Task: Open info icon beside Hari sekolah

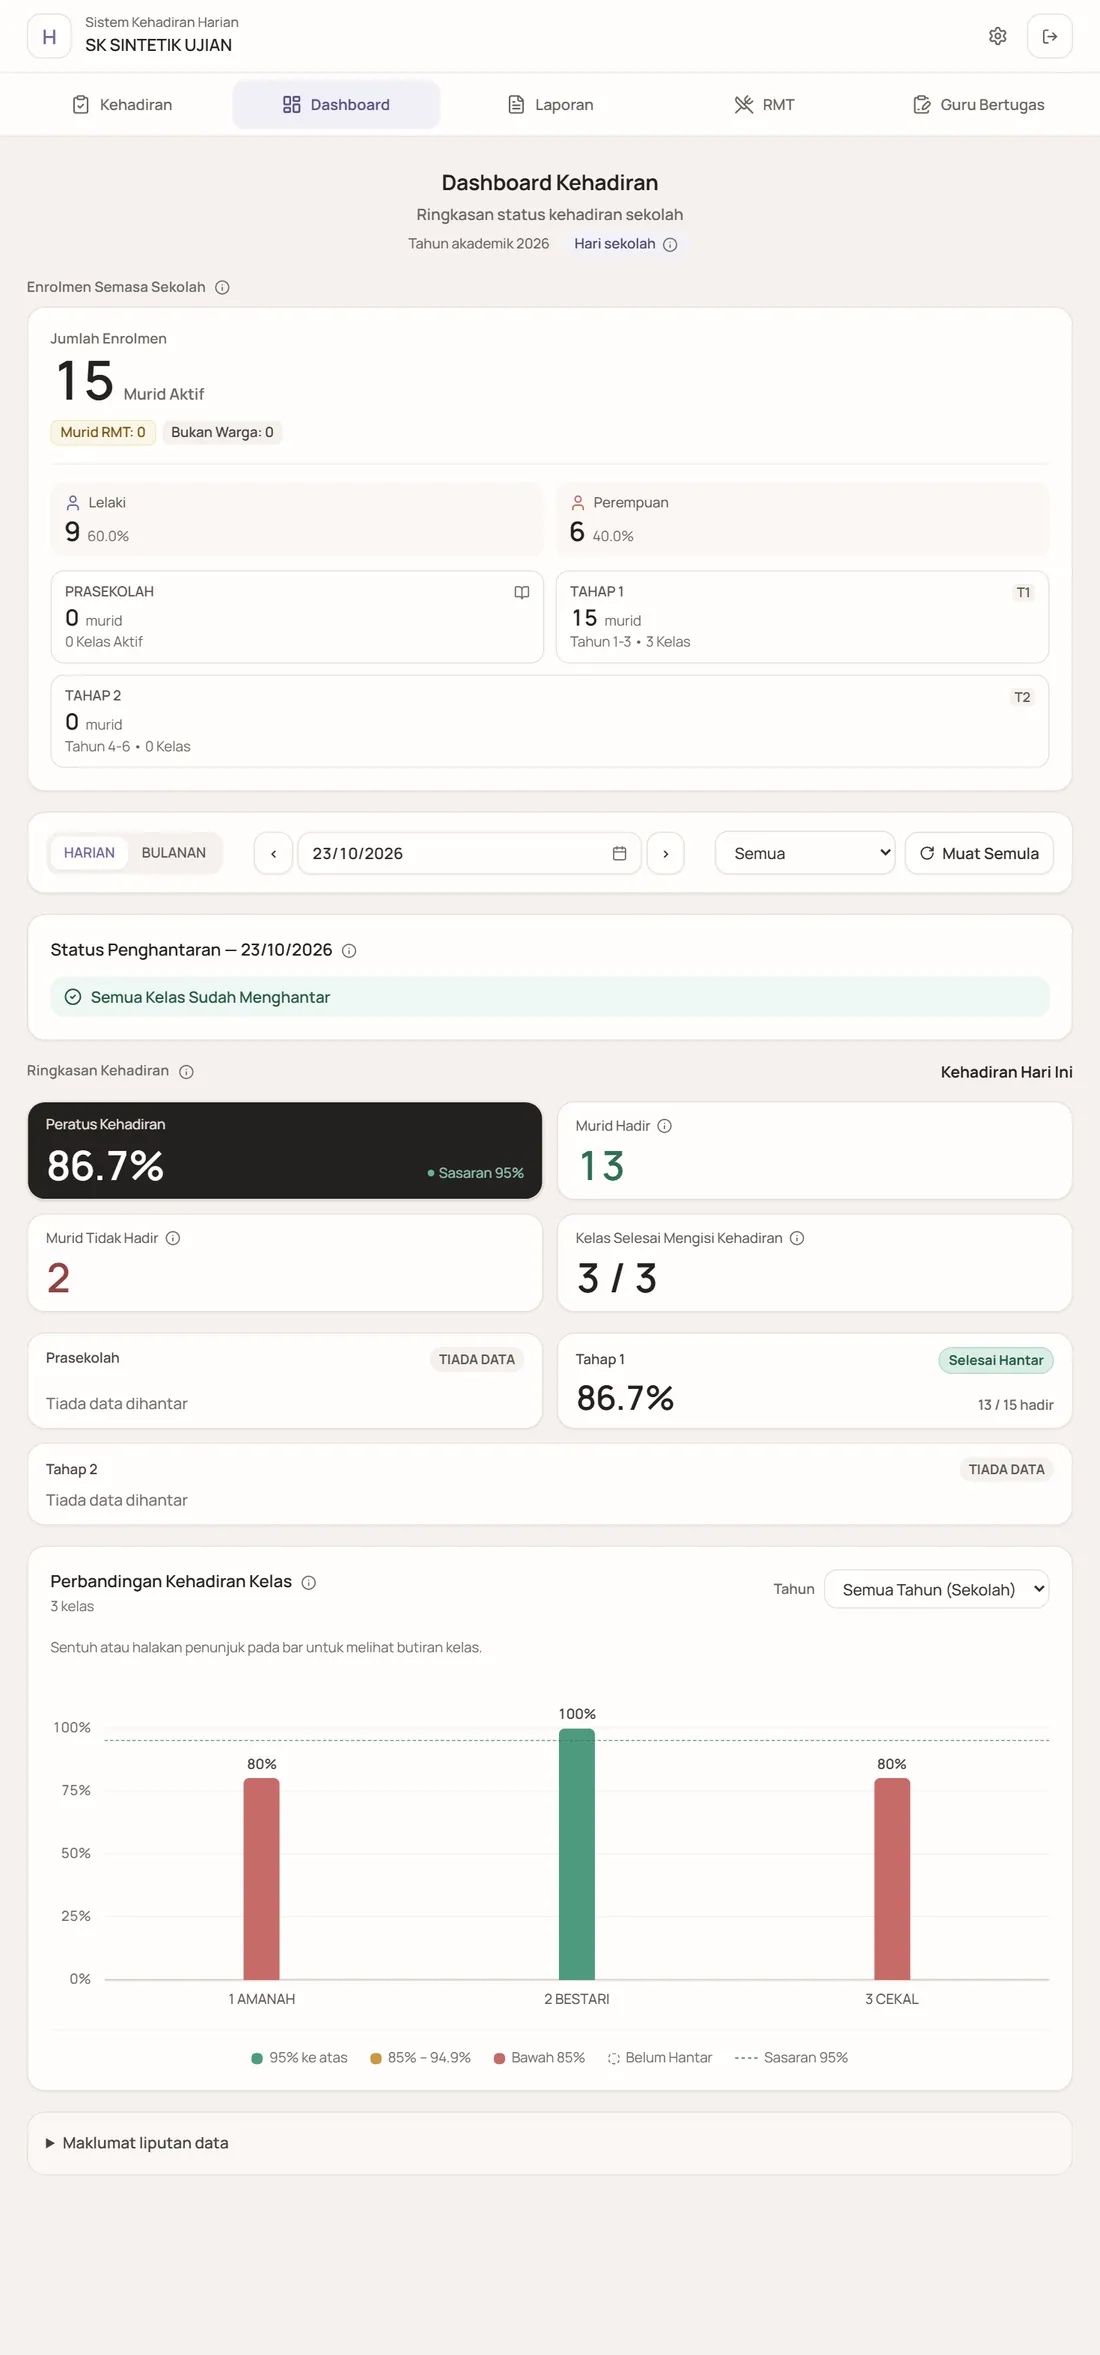Action: tap(670, 244)
